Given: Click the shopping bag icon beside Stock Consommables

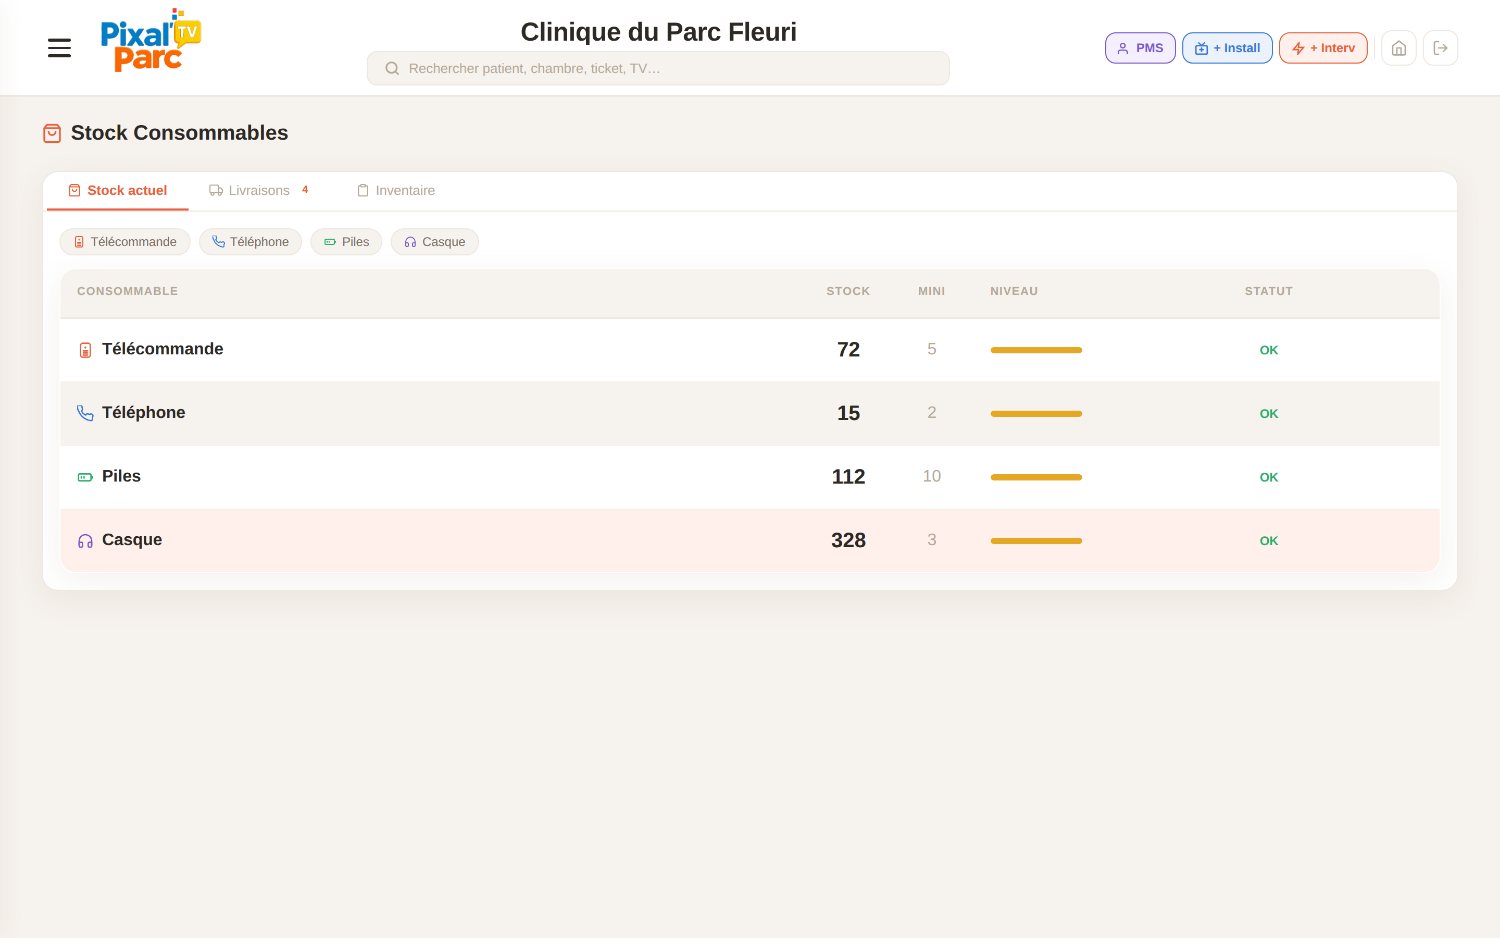Looking at the screenshot, I should (x=52, y=133).
